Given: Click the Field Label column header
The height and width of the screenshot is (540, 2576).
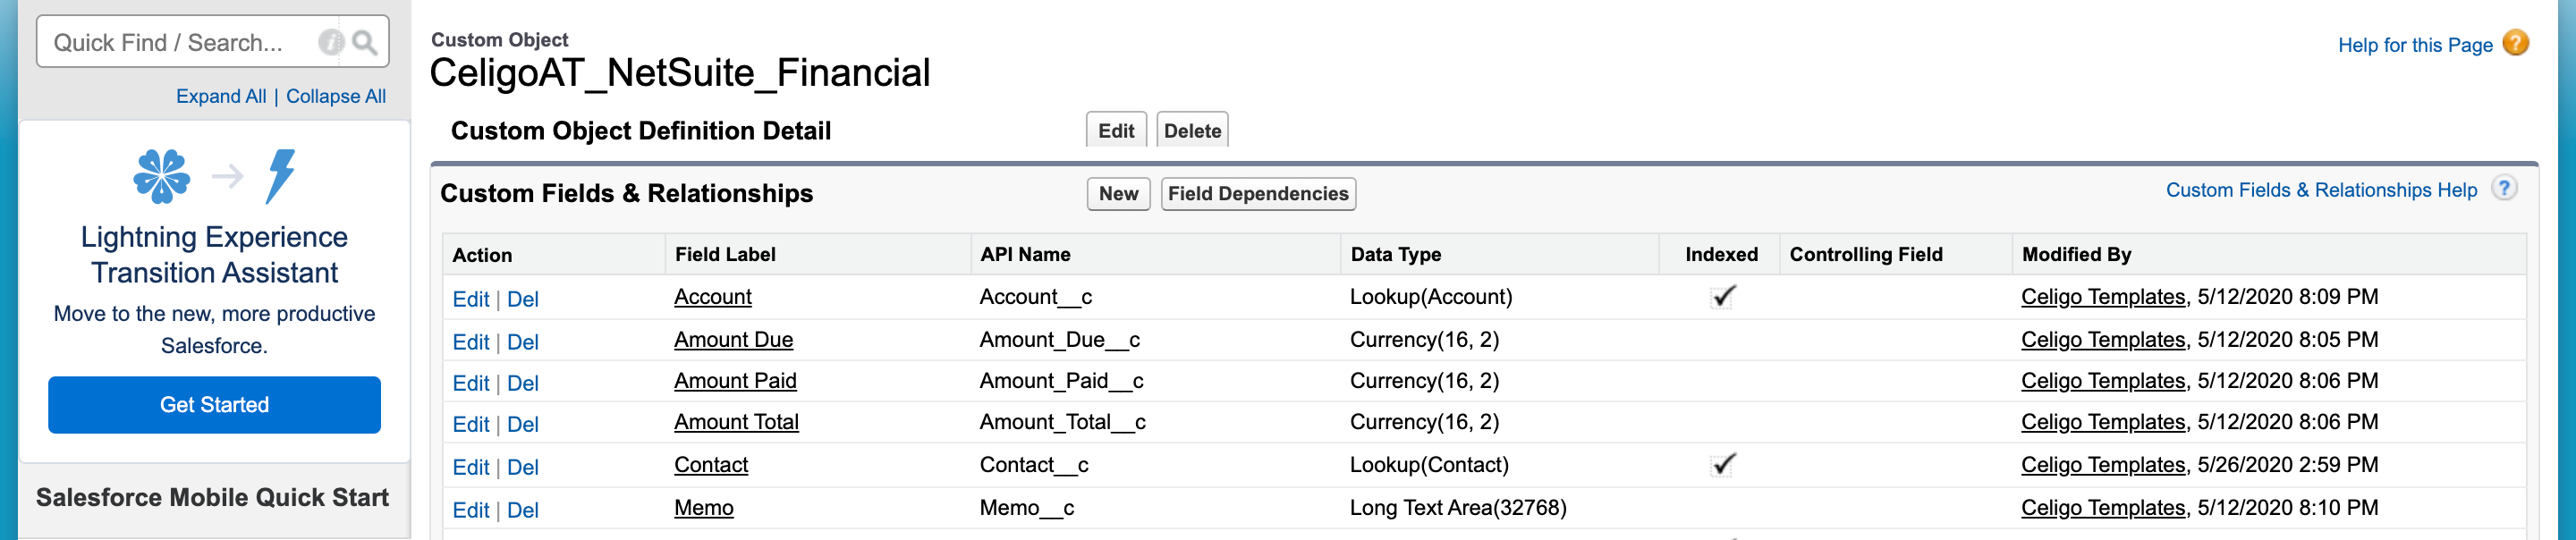Looking at the screenshot, I should pos(725,254).
